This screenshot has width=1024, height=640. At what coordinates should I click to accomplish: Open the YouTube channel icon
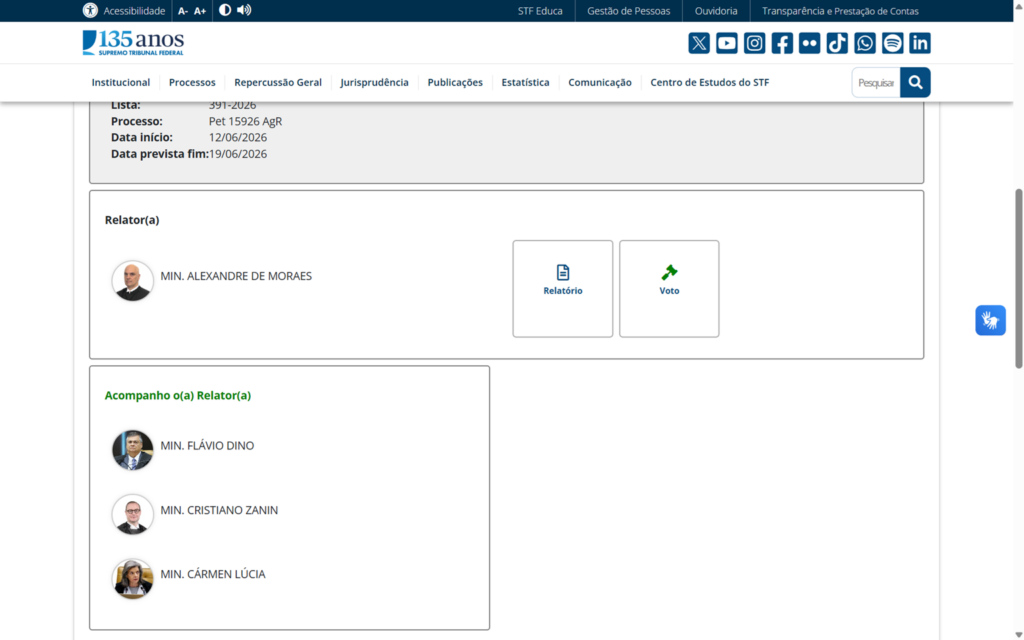point(726,43)
